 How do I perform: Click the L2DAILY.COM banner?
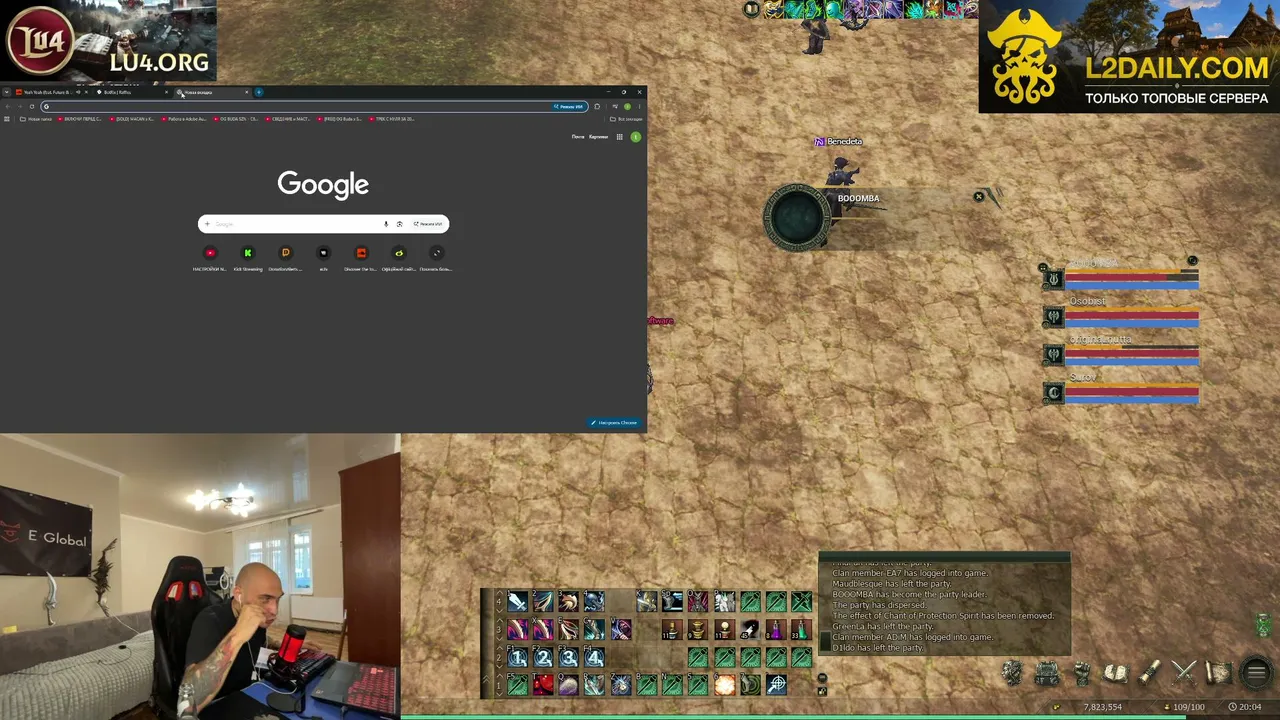tap(1129, 56)
